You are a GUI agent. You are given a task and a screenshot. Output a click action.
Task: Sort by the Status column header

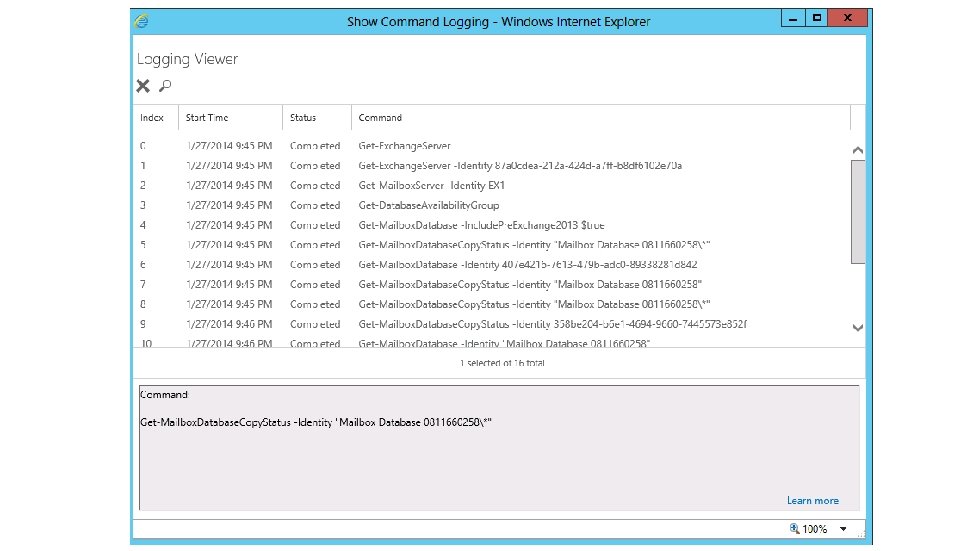click(x=303, y=117)
